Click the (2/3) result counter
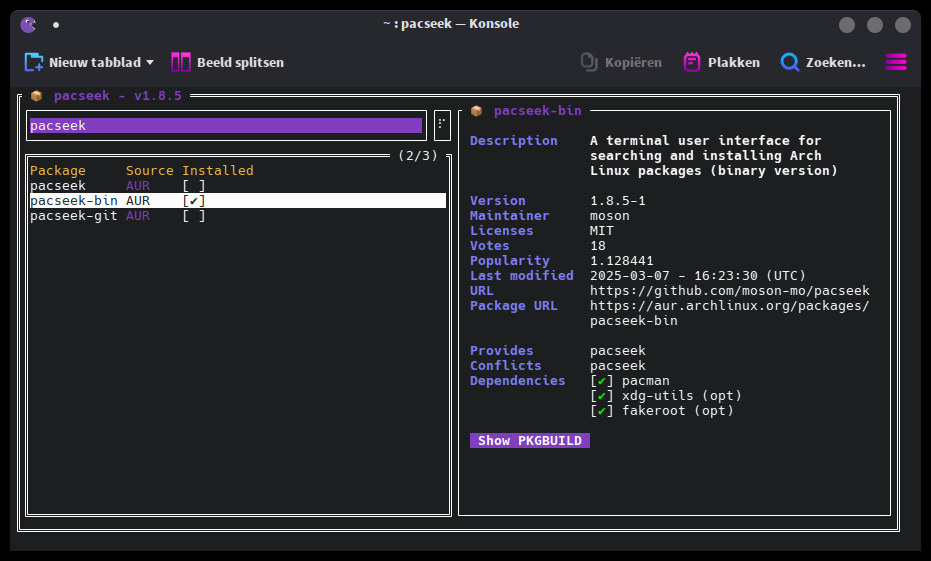This screenshot has width=931, height=561. 418,156
